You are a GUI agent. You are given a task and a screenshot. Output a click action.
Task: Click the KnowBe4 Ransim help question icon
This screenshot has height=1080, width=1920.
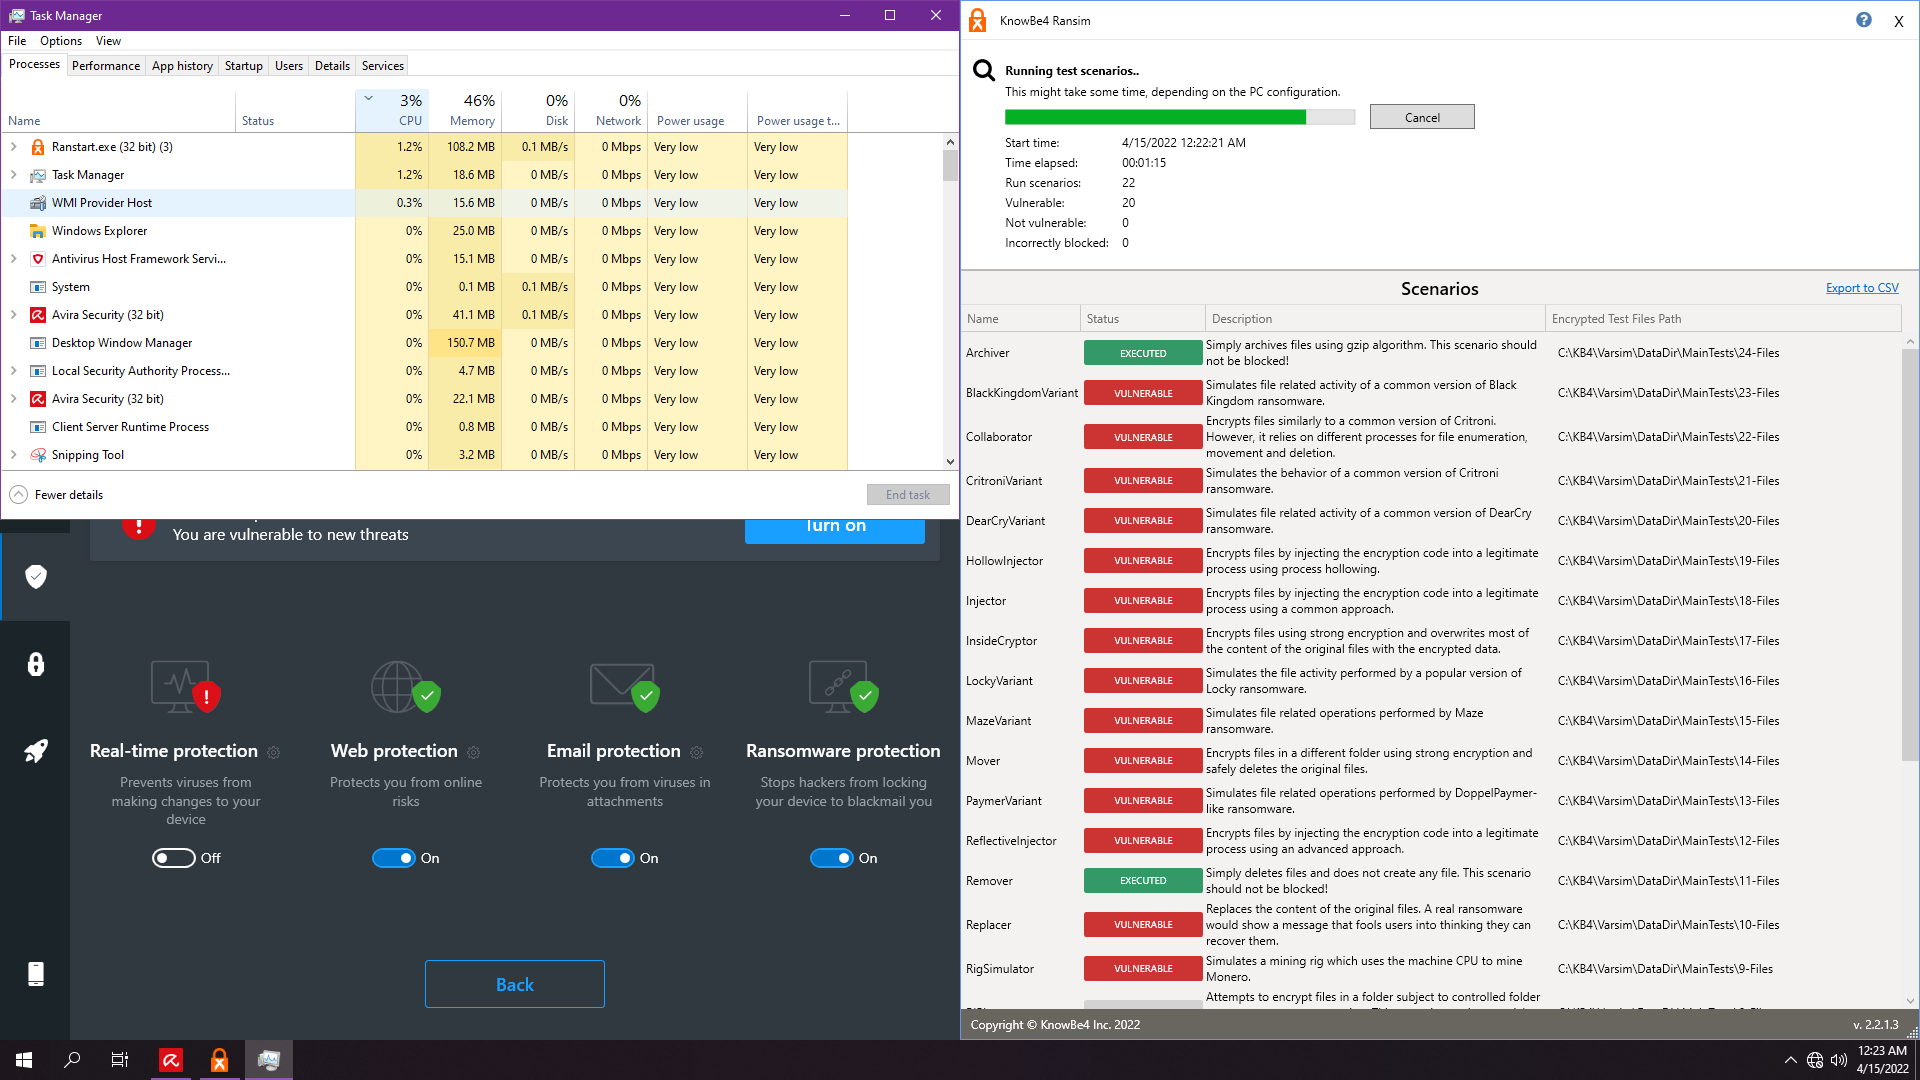pos(1863,20)
